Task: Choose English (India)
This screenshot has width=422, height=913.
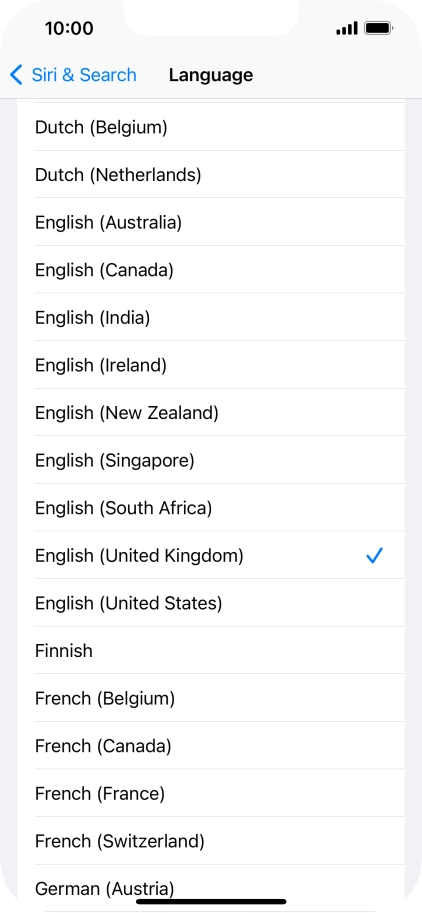Action: (211, 317)
